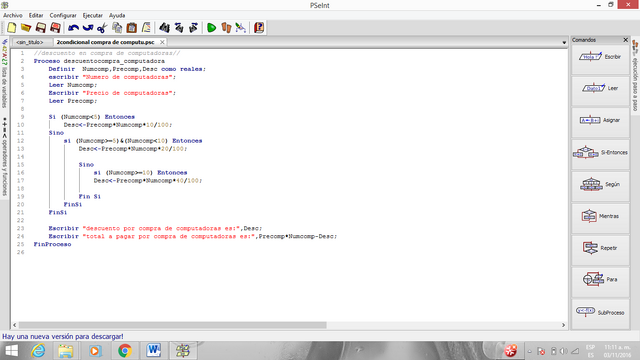Open the Windows Start button
The width and height of the screenshot is (640, 360).
[11, 351]
